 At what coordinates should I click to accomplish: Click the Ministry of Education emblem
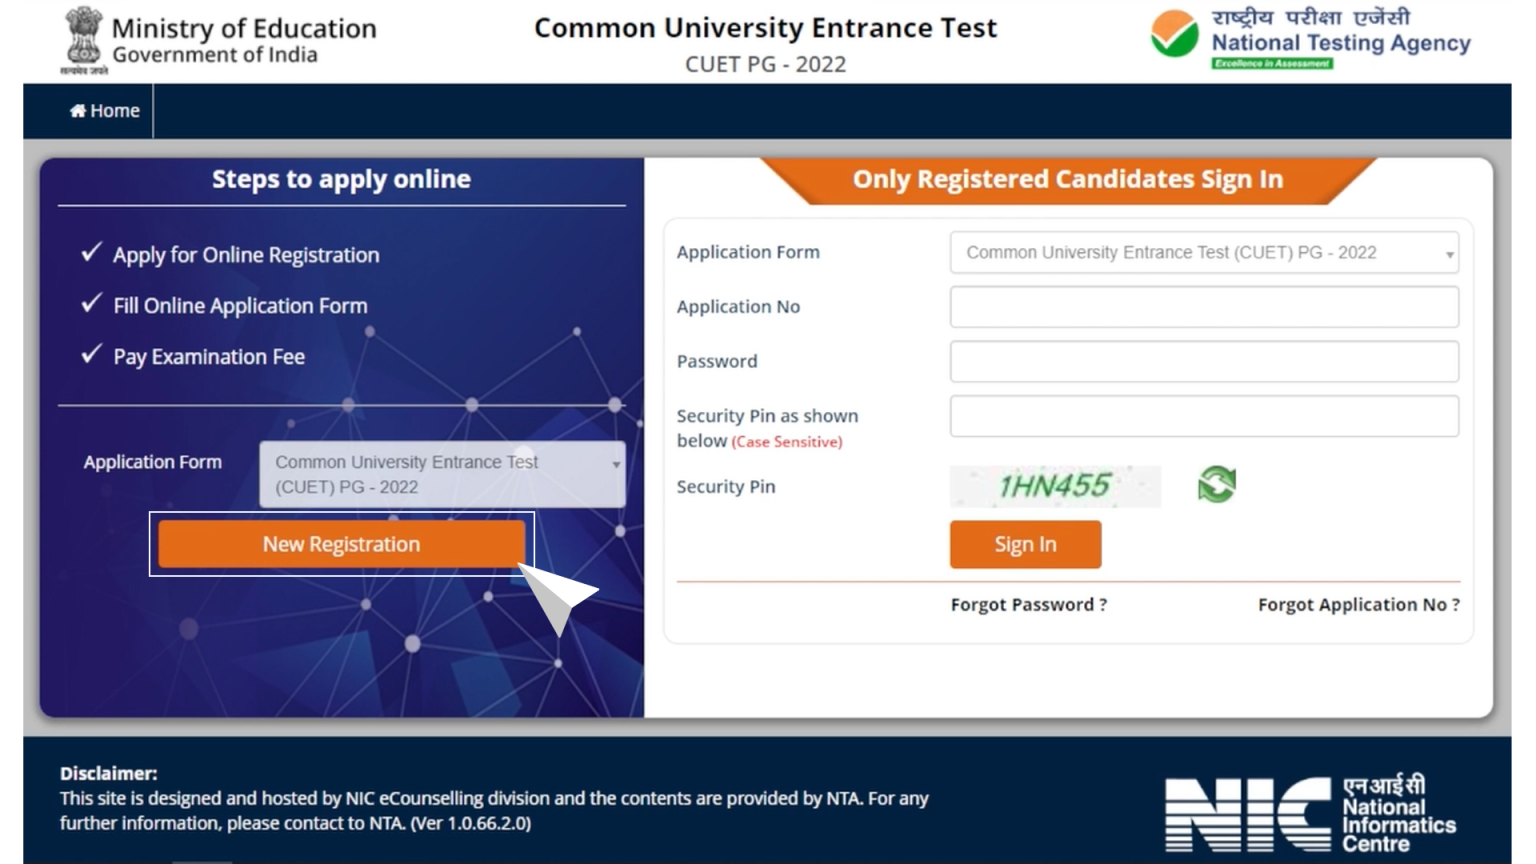84,40
